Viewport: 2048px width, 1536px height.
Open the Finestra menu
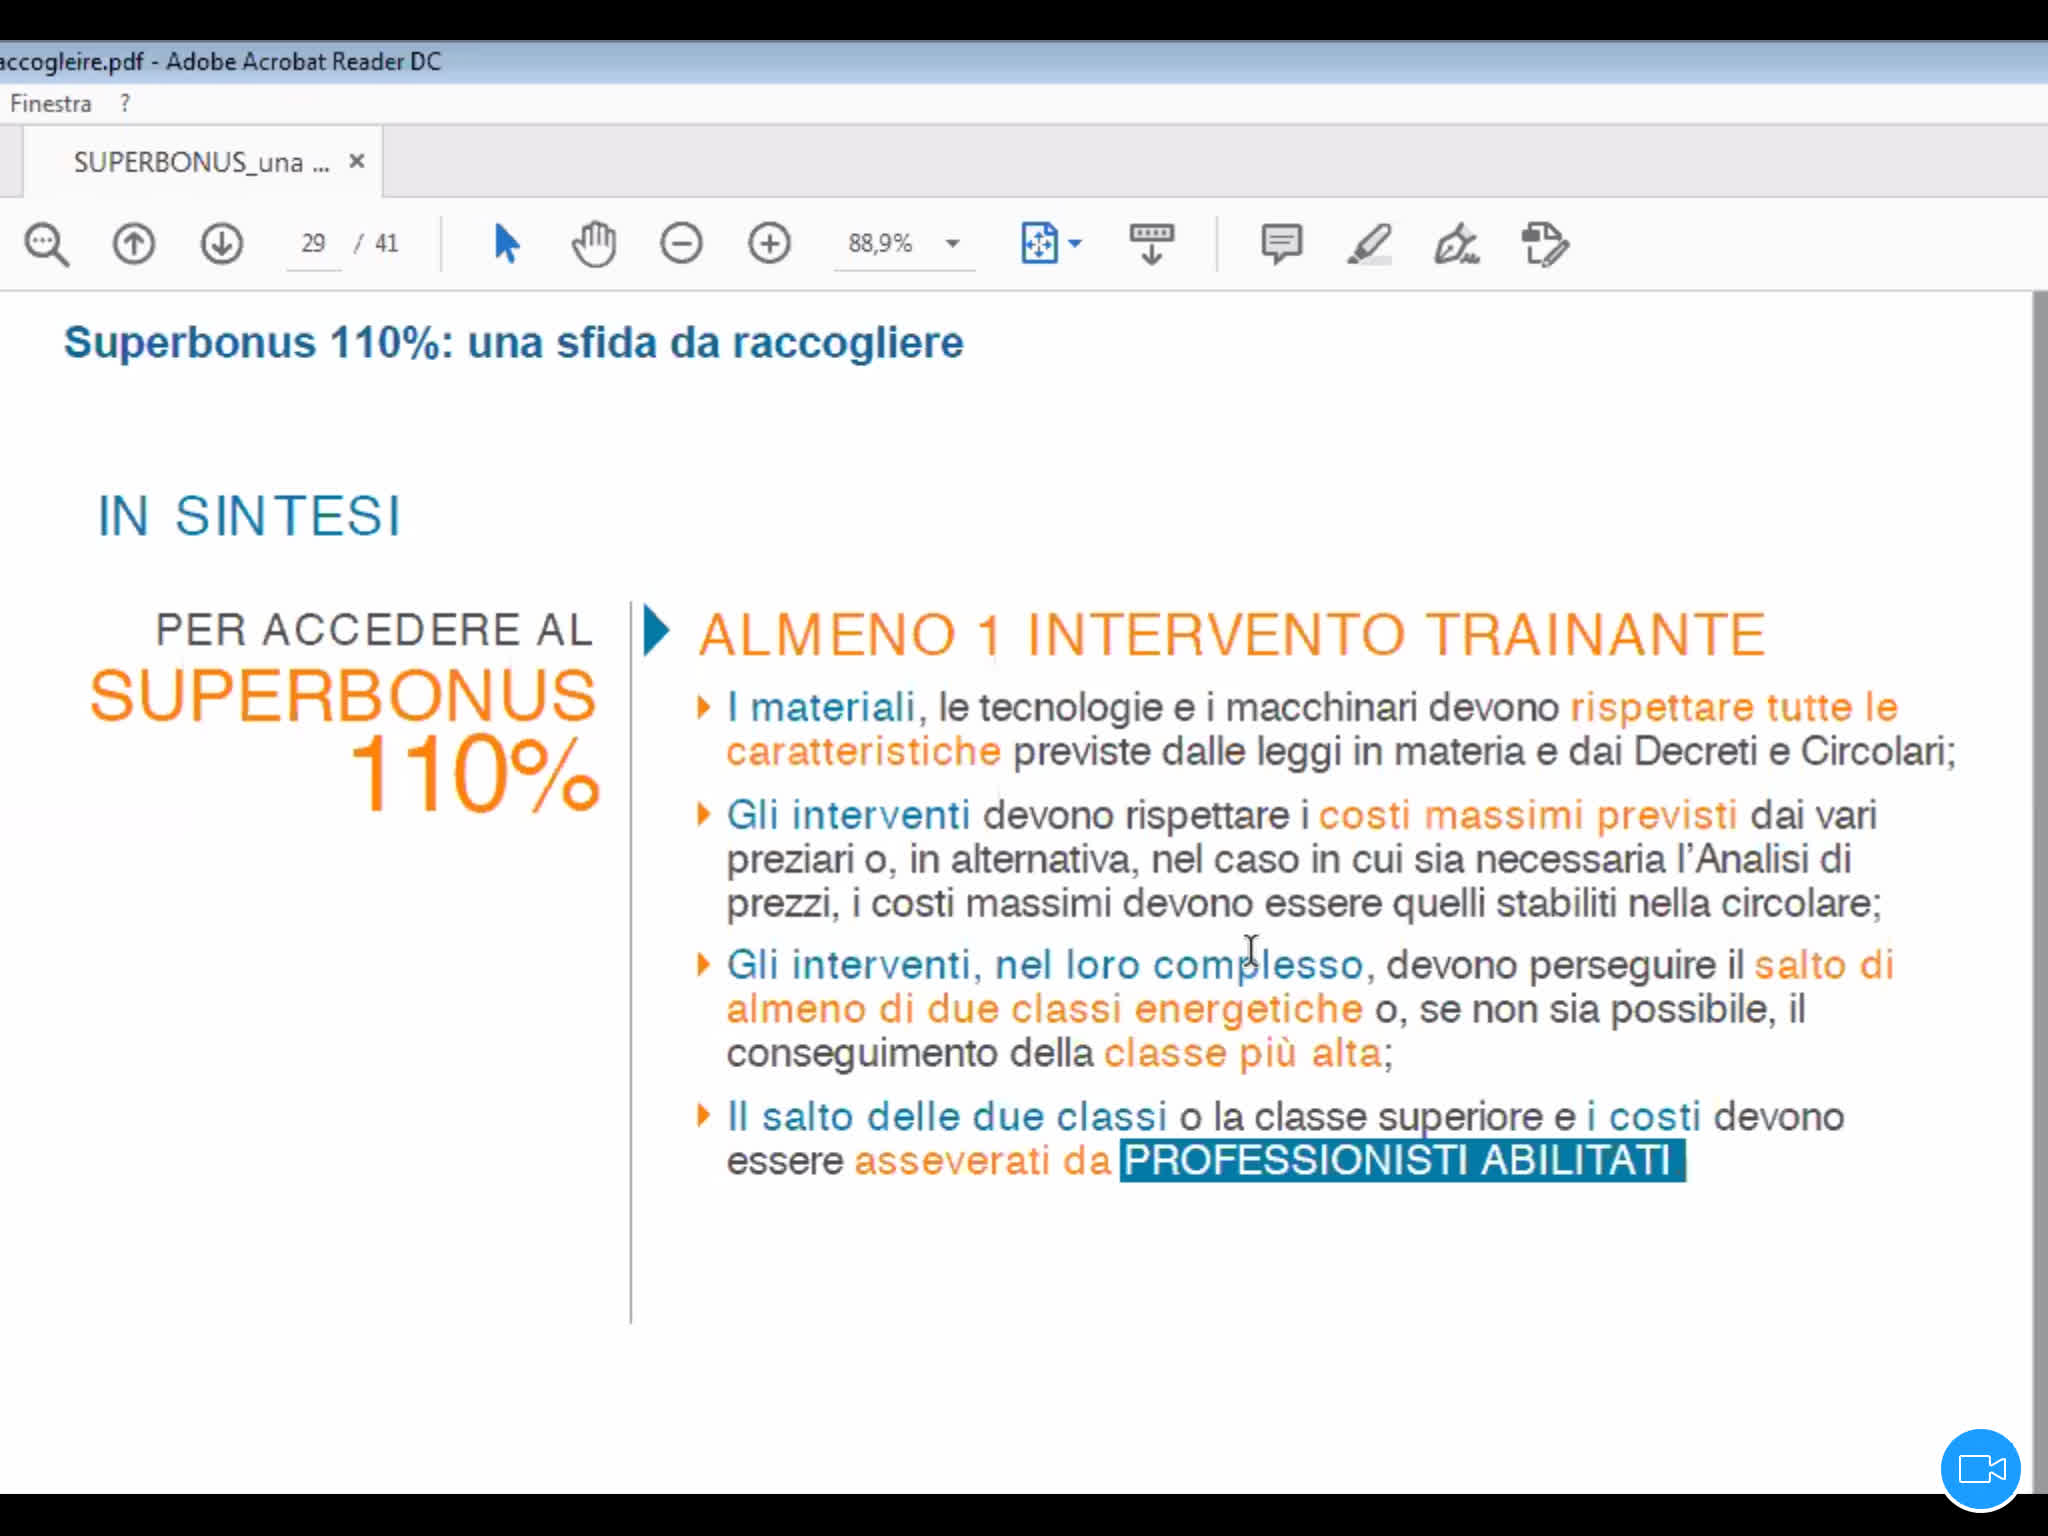(50, 103)
